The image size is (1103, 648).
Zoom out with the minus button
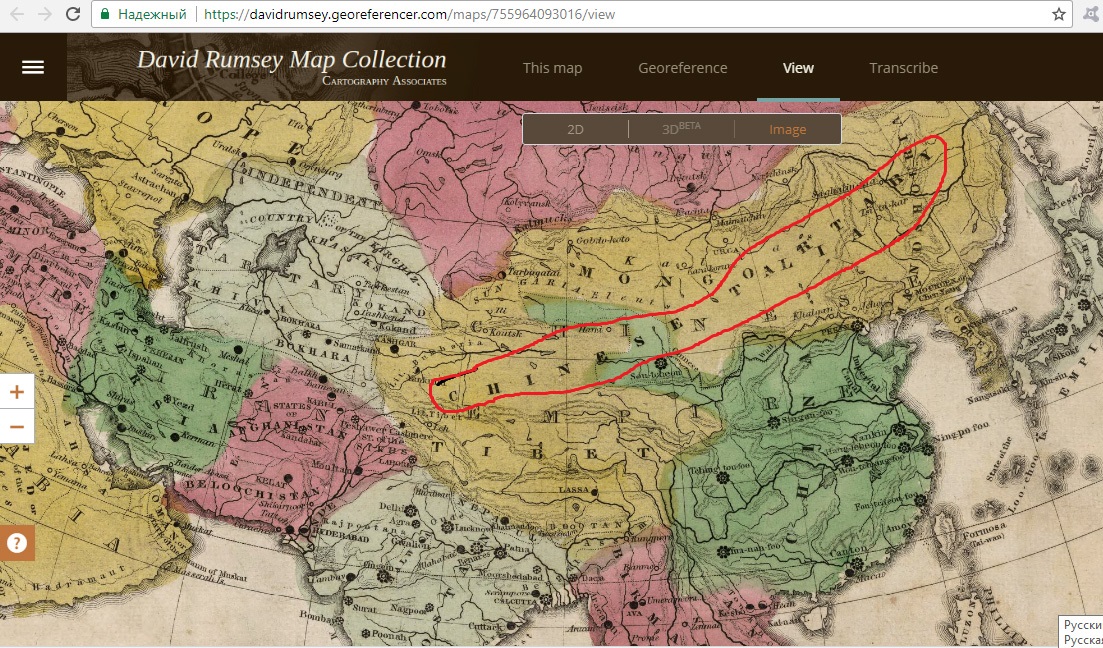(17, 426)
